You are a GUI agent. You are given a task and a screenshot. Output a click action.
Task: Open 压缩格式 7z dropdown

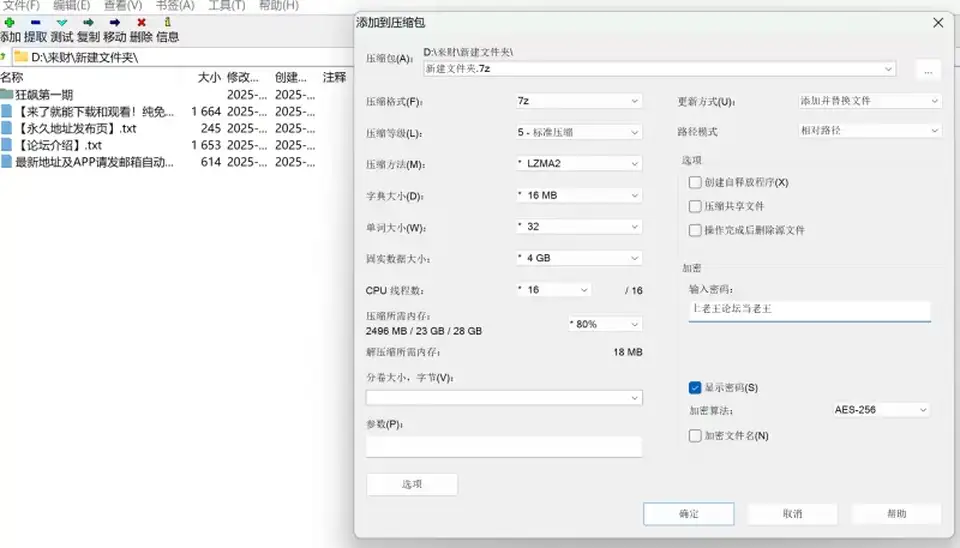pos(579,101)
